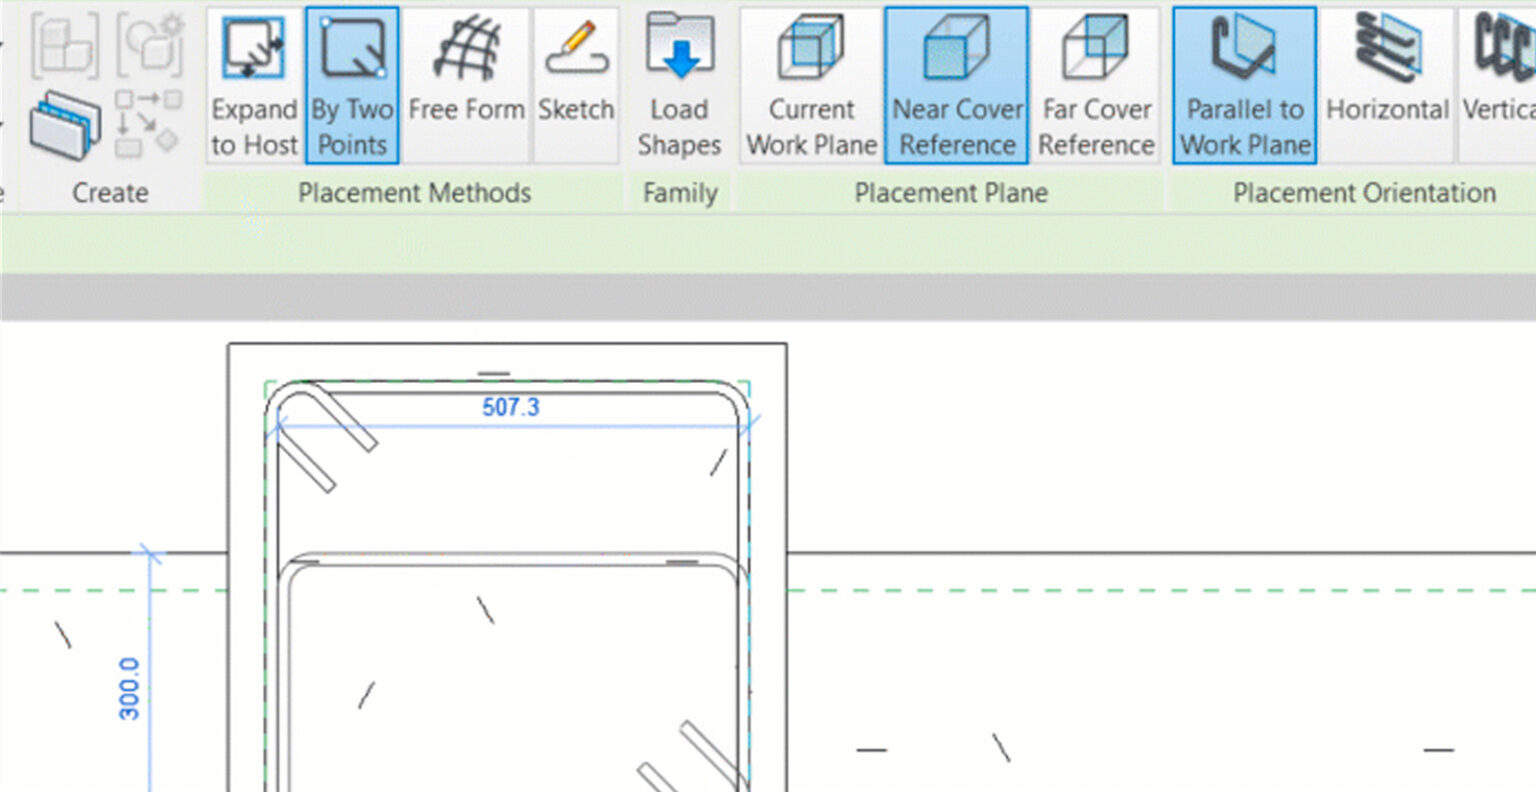Click Load Shapes in the Family panel
Image resolution: width=1536 pixels, height=792 pixels.
(679, 85)
